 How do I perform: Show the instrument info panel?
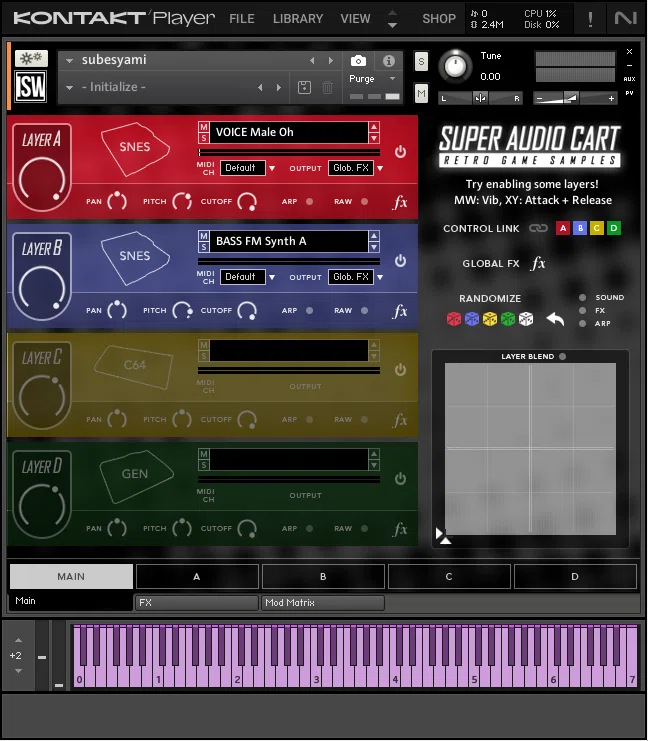(389, 60)
